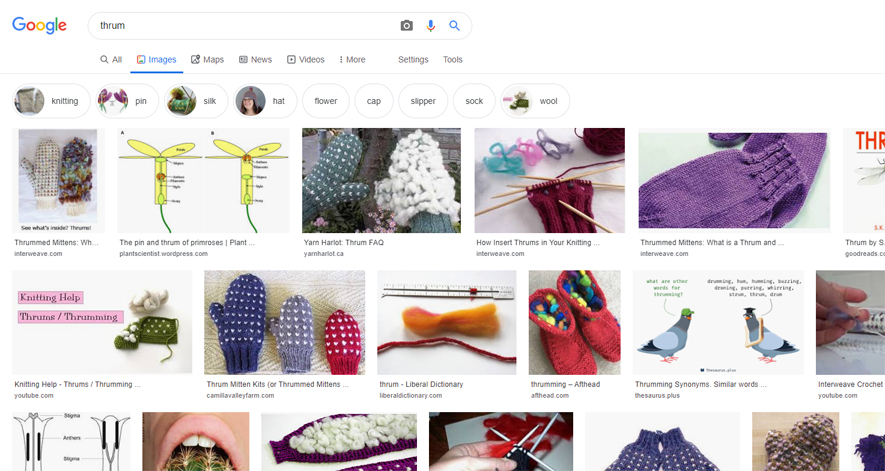Open mouth with cactus image
The width and height of the screenshot is (885, 471).
click(x=195, y=442)
